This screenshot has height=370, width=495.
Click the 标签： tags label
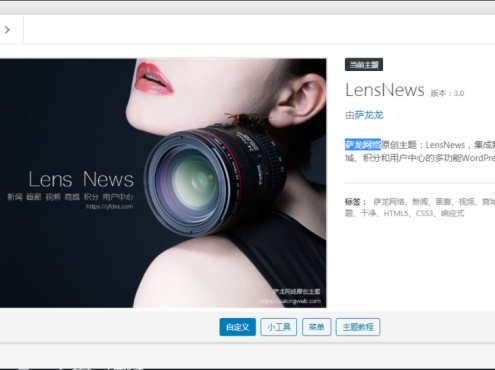click(355, 202)
